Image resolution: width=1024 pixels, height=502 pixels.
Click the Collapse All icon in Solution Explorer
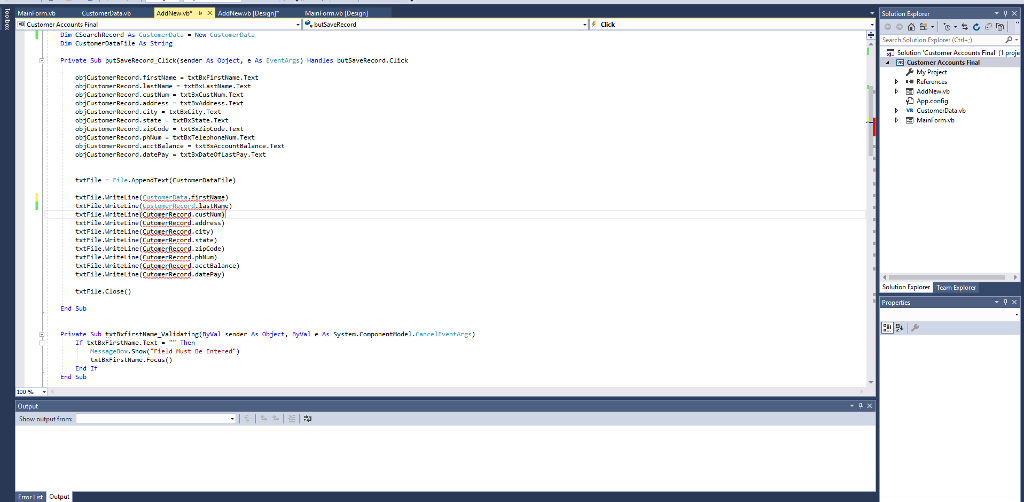[988, 27]
